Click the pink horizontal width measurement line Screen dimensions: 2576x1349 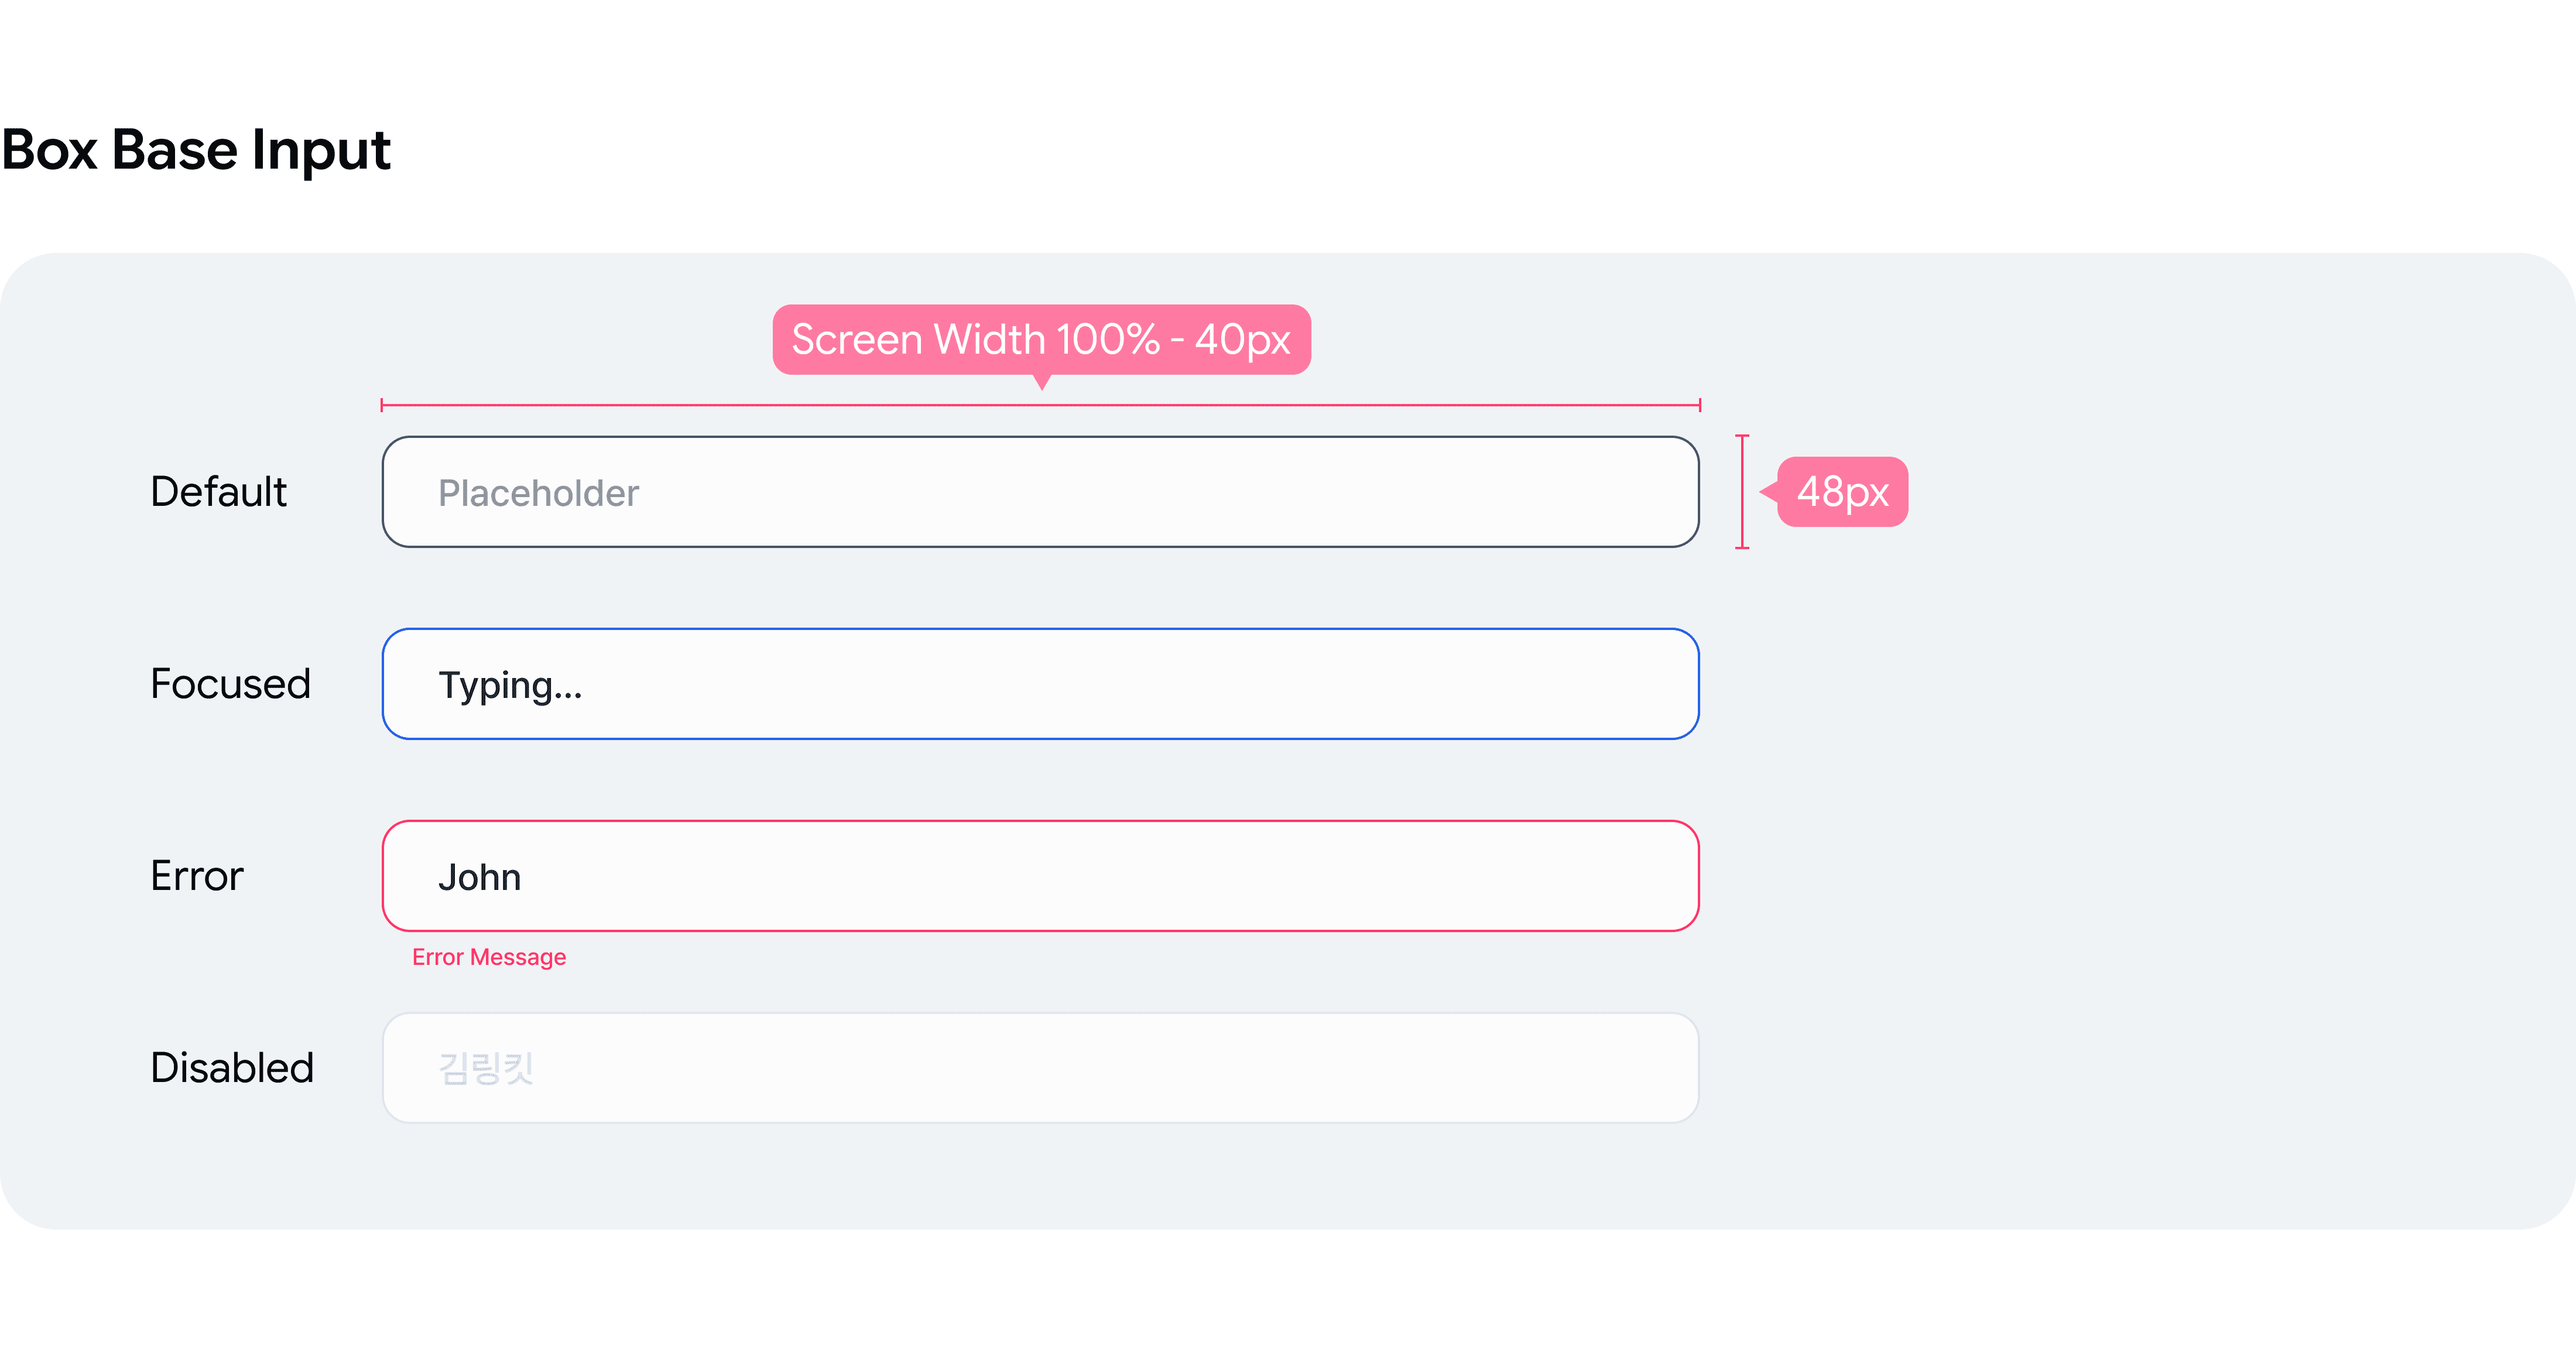pos(1041,405)
